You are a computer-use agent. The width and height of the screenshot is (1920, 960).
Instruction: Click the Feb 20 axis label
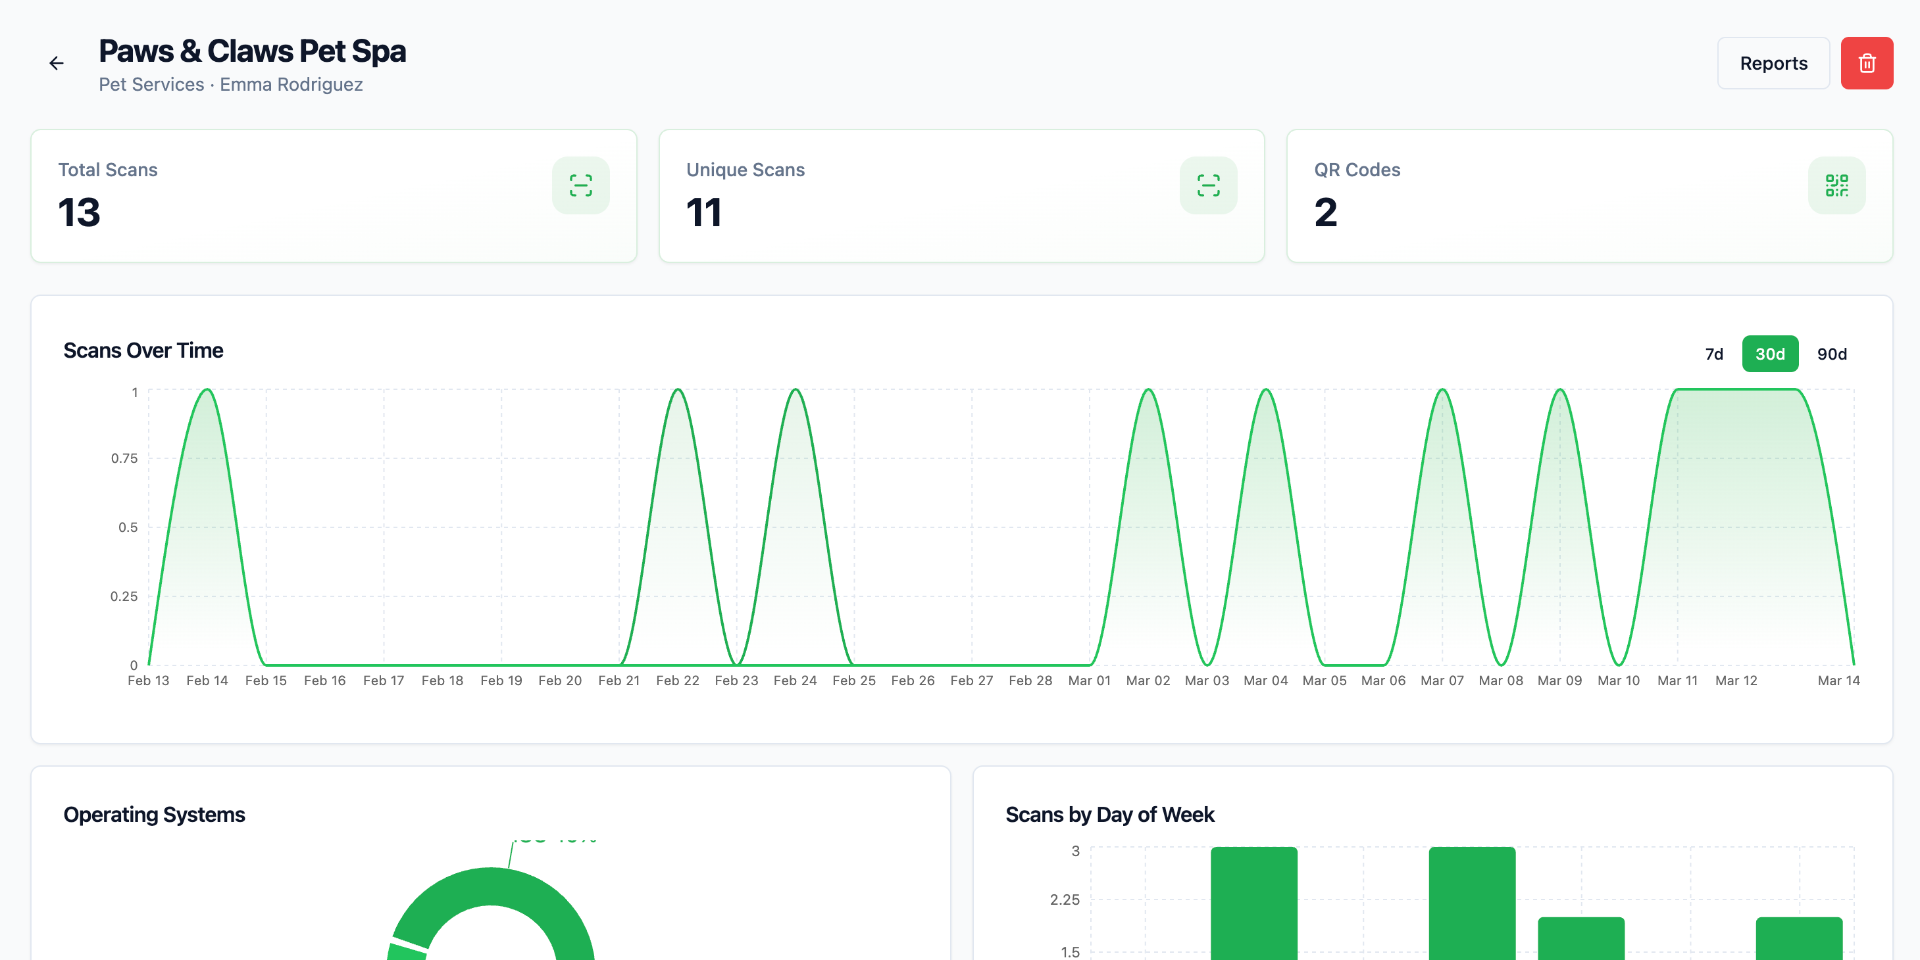(x=560, y=681)
